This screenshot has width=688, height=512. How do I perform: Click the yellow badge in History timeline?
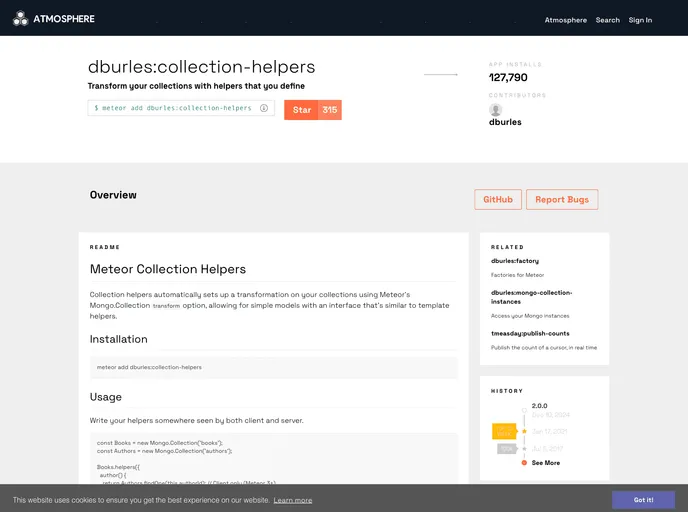505,431
